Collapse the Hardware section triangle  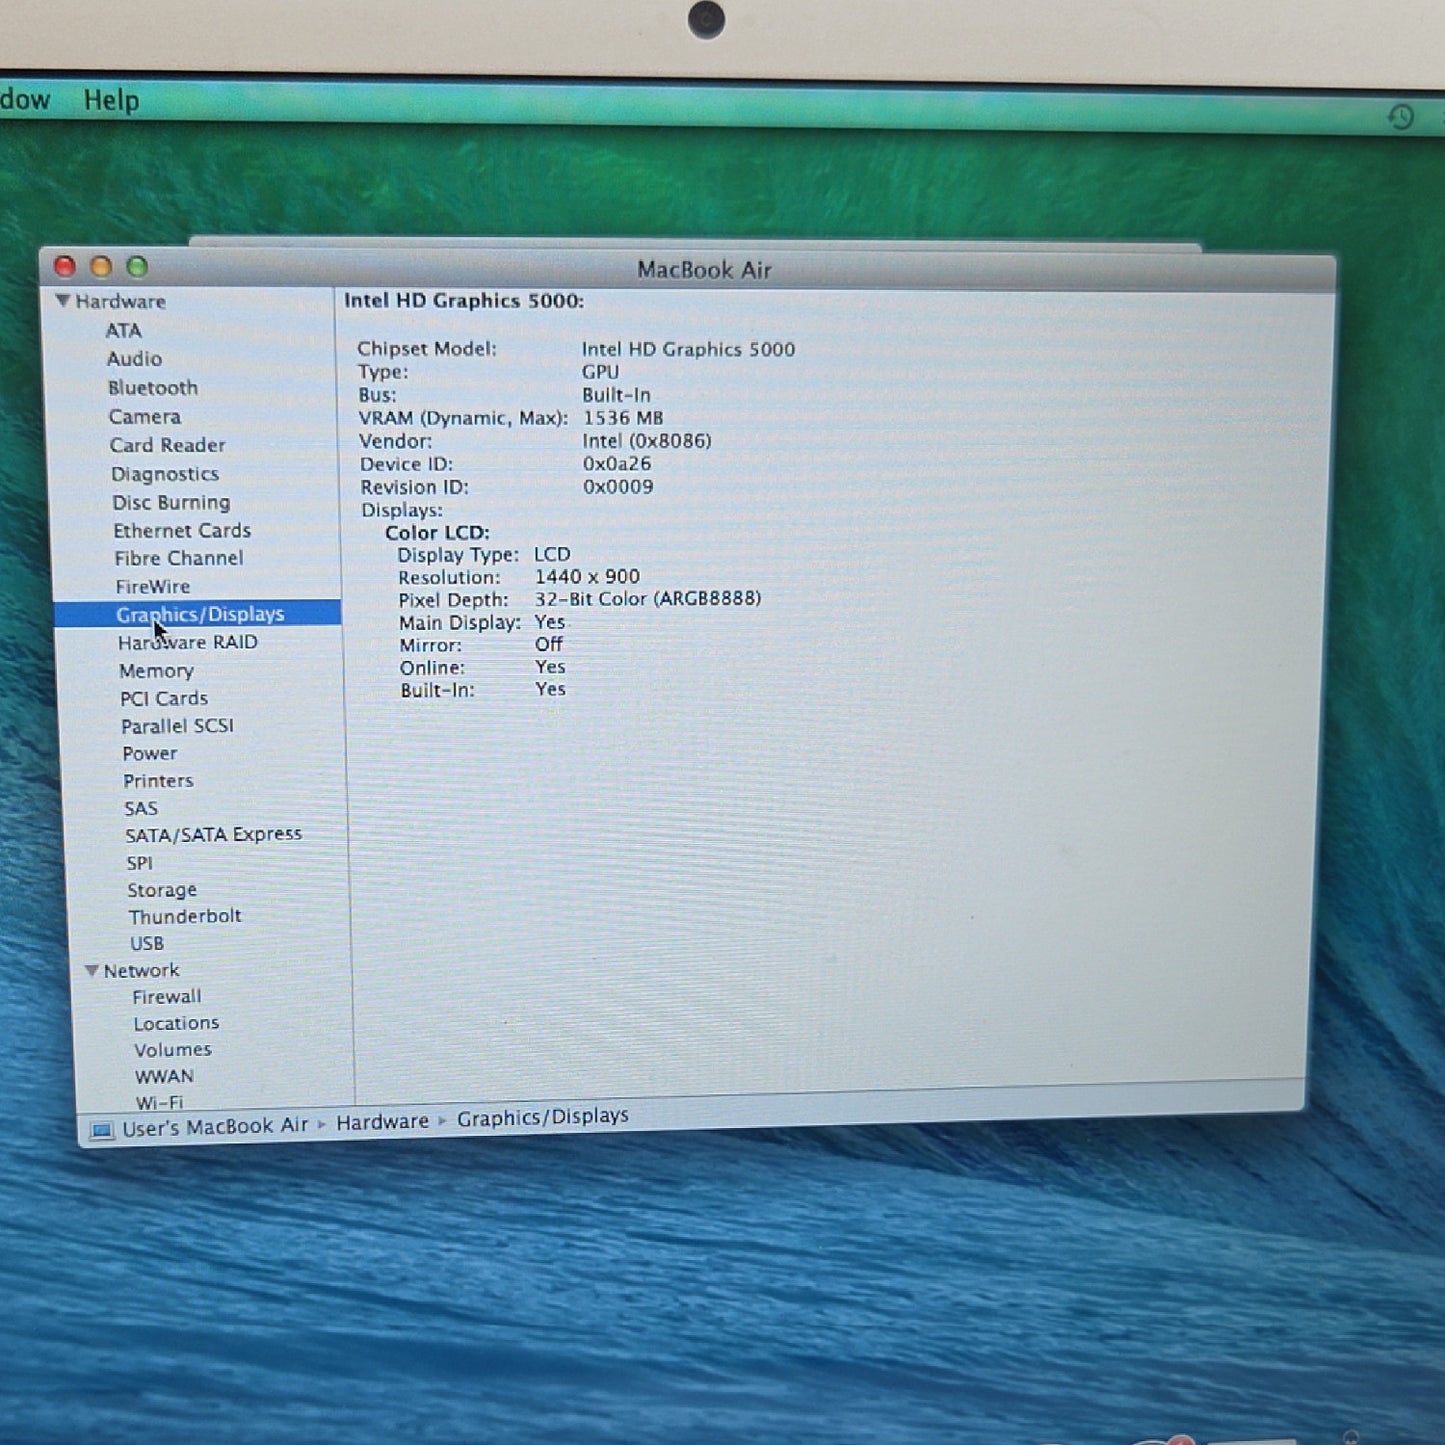tap(63, 300)
